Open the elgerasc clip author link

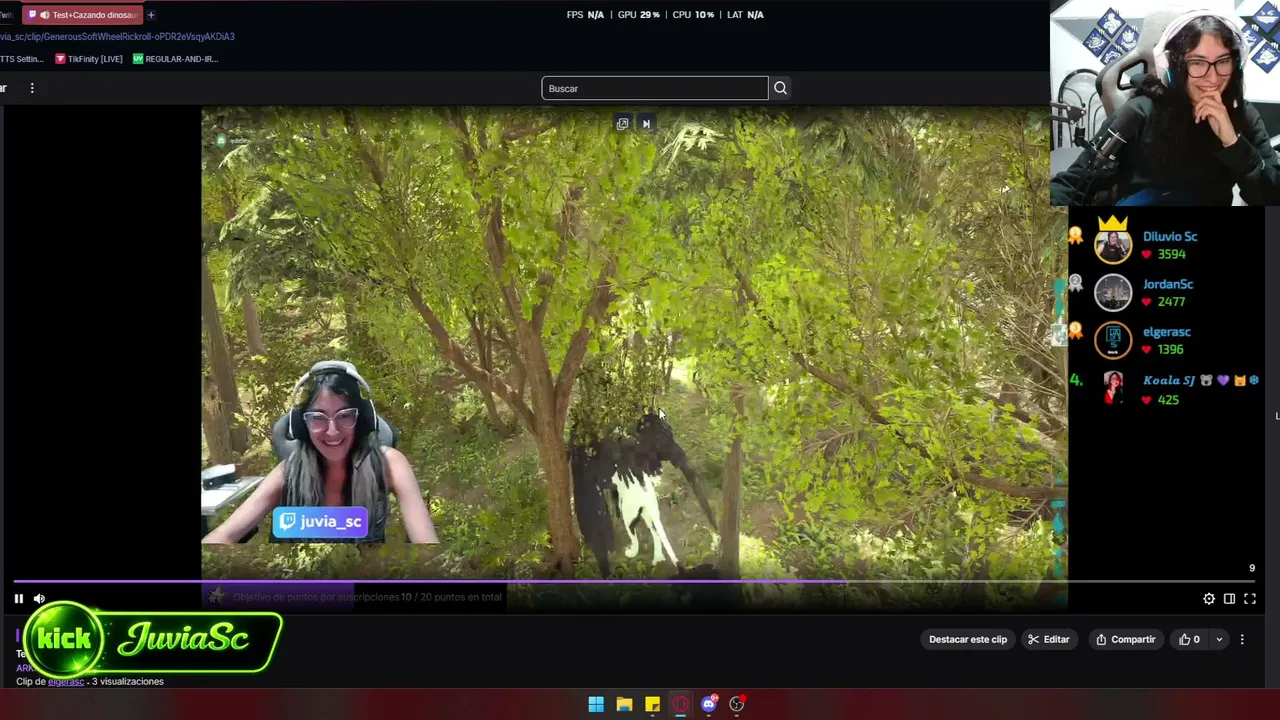click(x=66, y=682)
